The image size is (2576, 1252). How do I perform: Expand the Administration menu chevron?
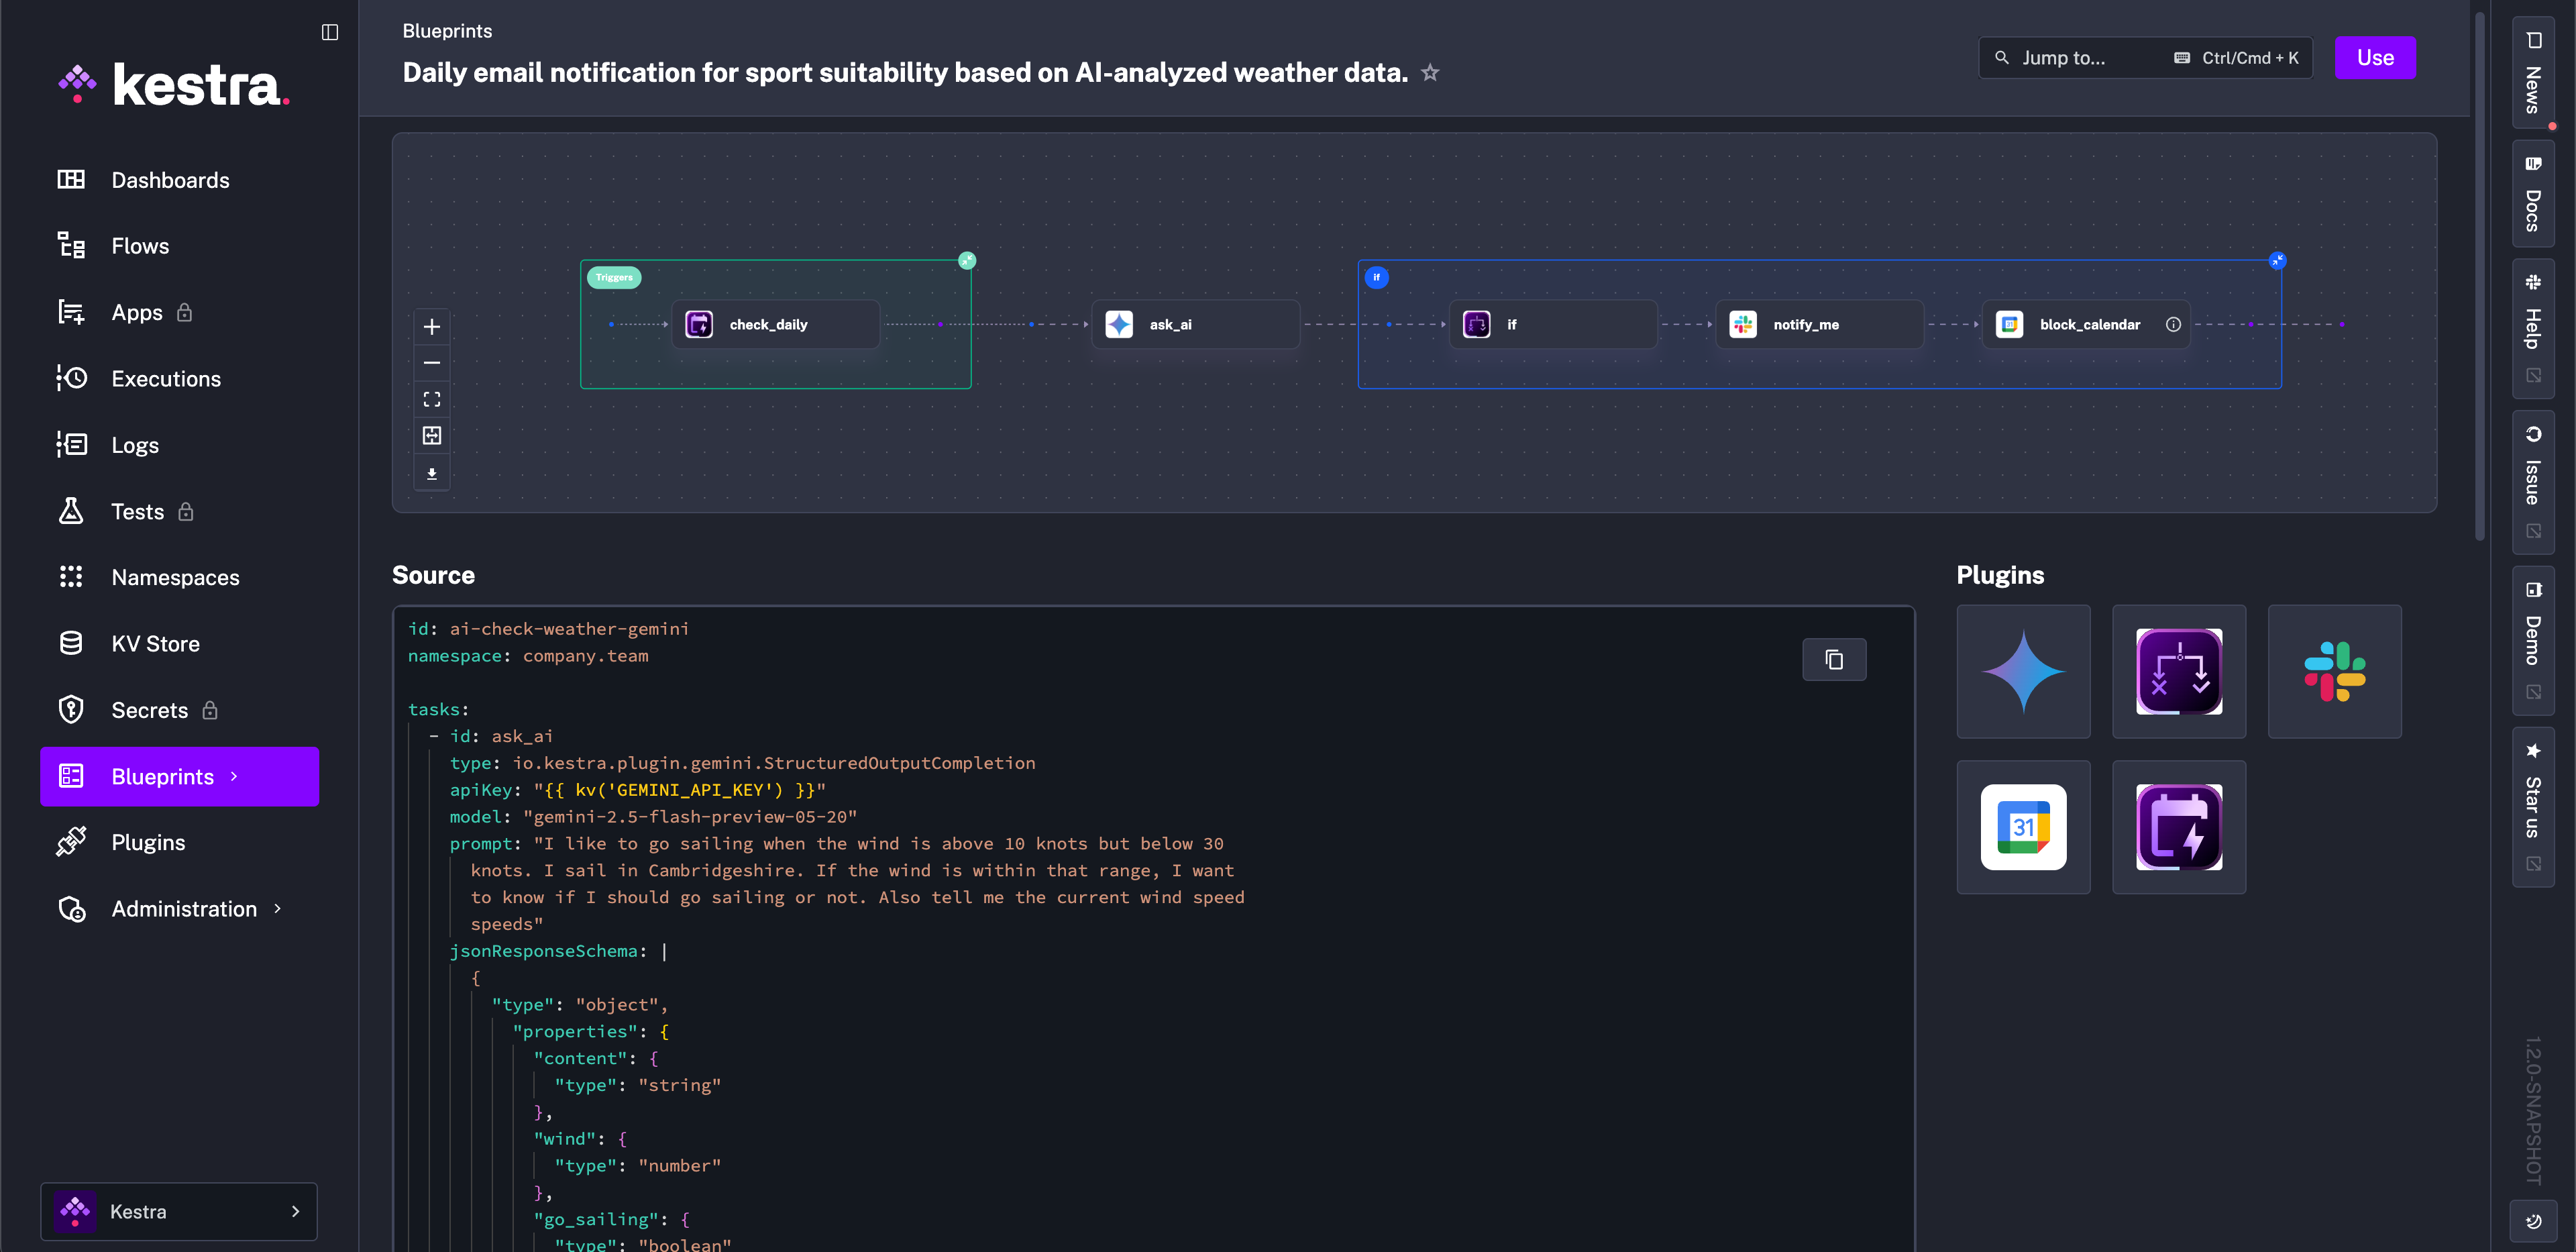(x=277, y=908)
